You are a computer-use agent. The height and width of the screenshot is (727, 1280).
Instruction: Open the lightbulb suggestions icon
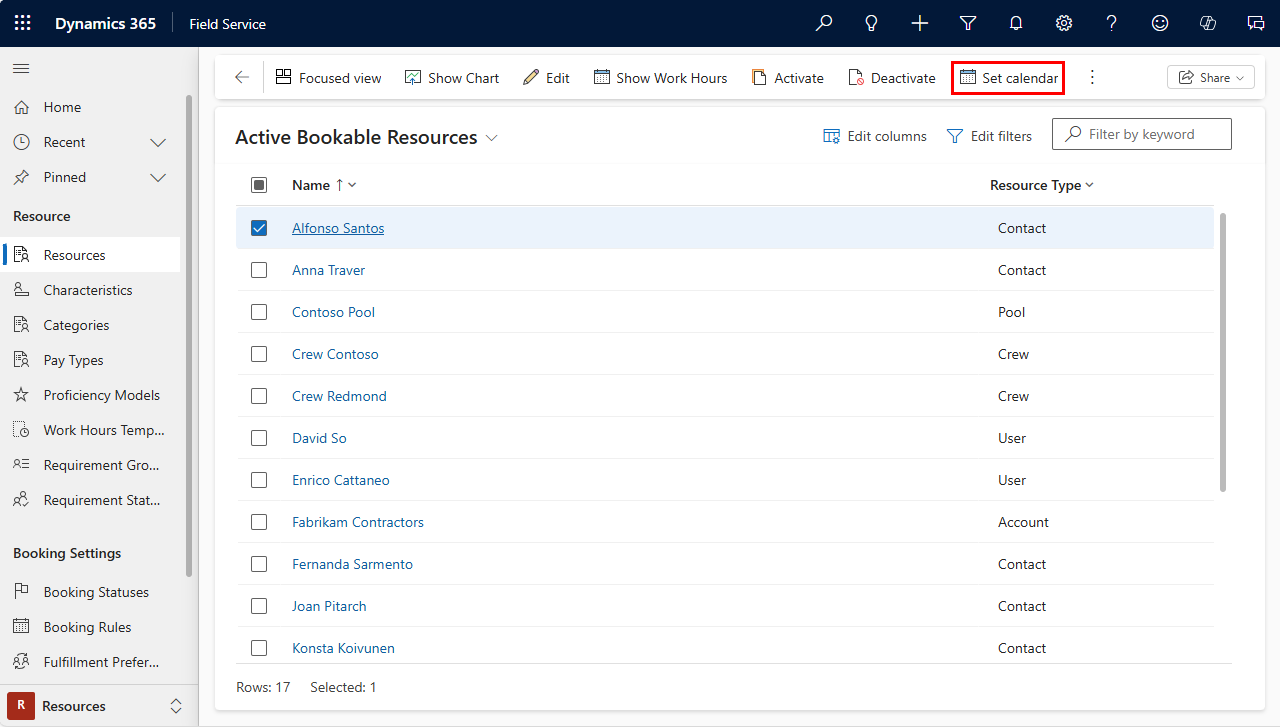point(871,23)
